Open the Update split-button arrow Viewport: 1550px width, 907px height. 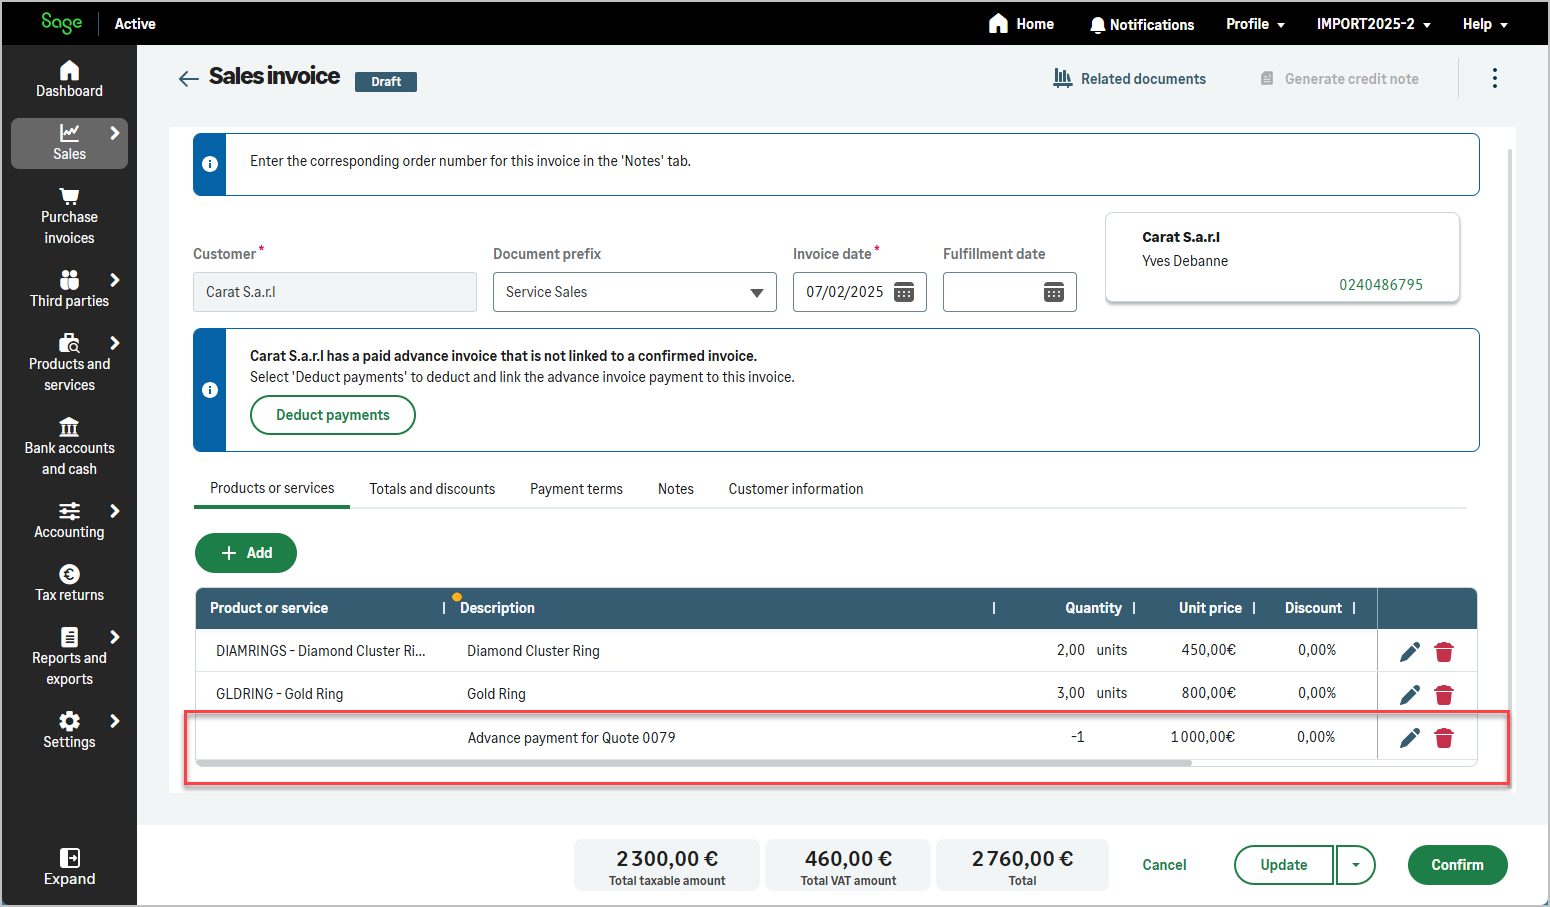(x=1356, y=865)
